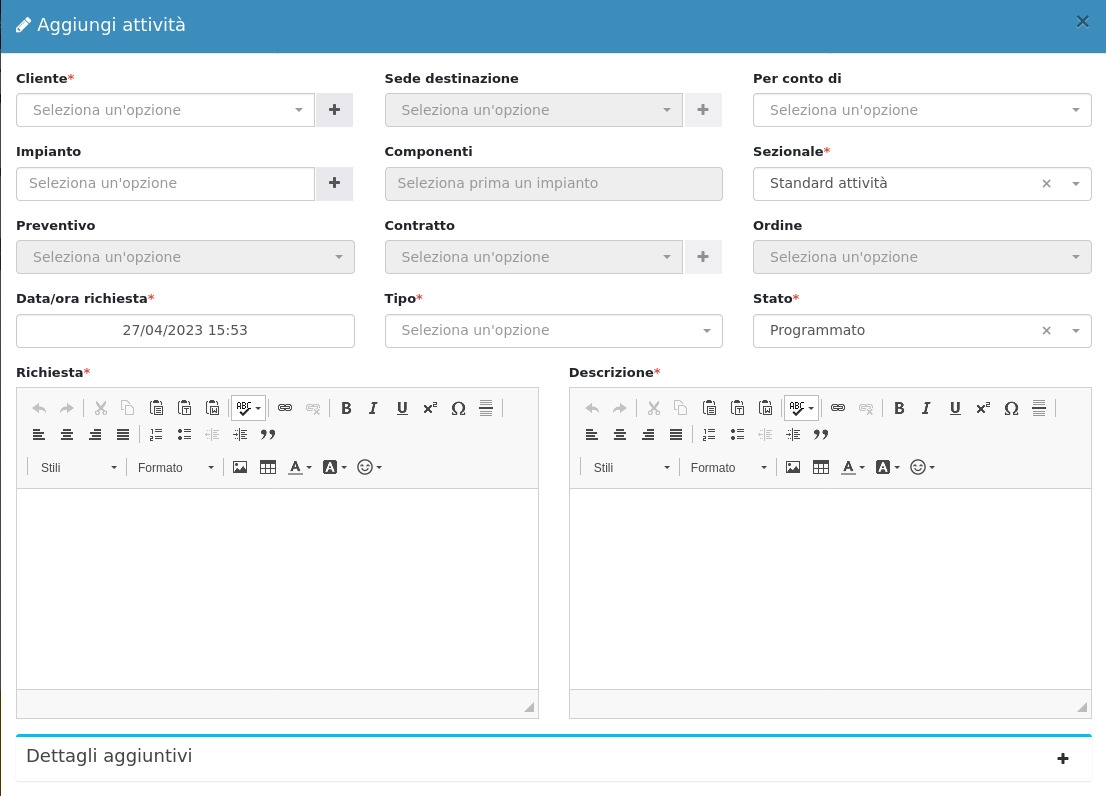
Task: Expand the Dettagli aggiuntivi section
Action: pyautogui.click(x=1062, y=759)
